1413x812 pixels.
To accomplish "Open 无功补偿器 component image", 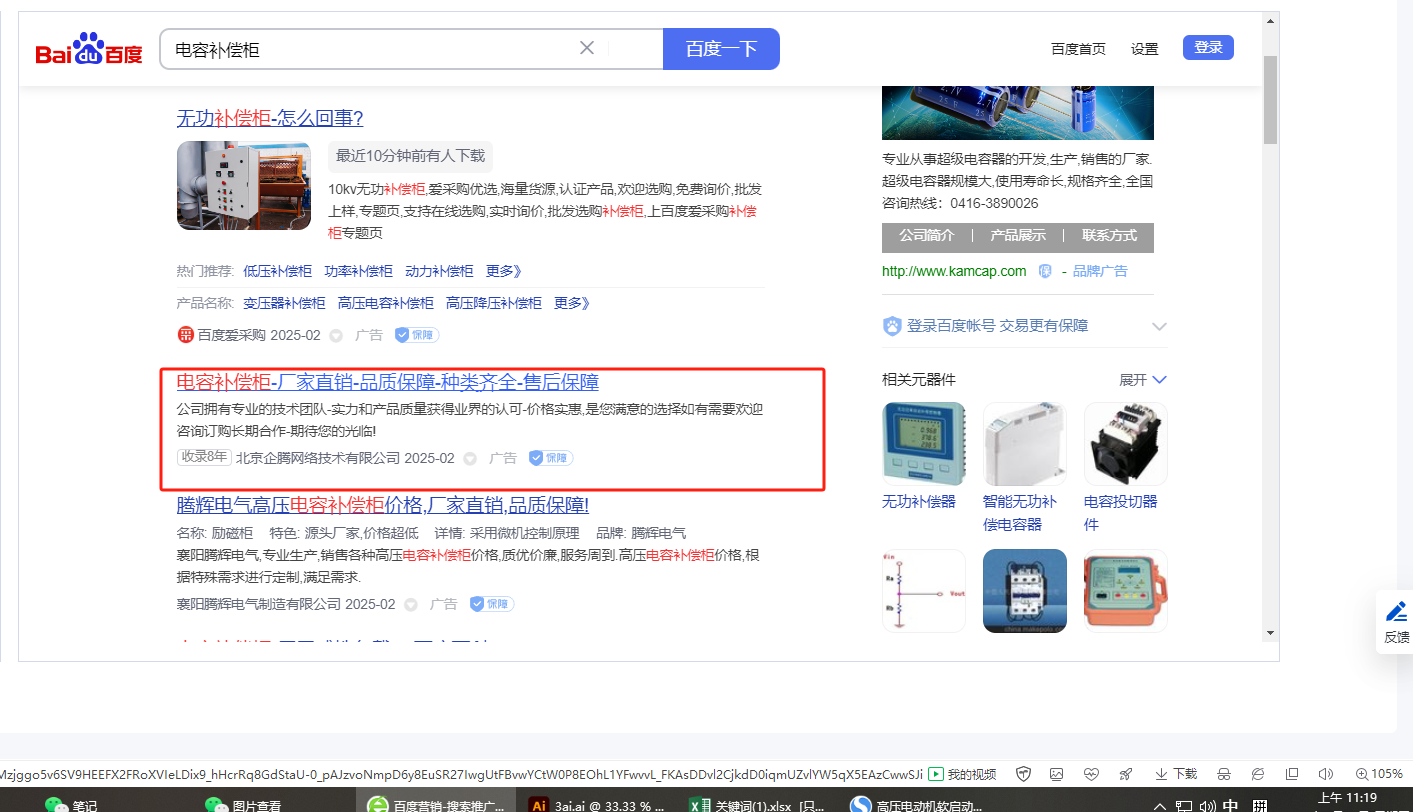I will [x=924, y=444].
